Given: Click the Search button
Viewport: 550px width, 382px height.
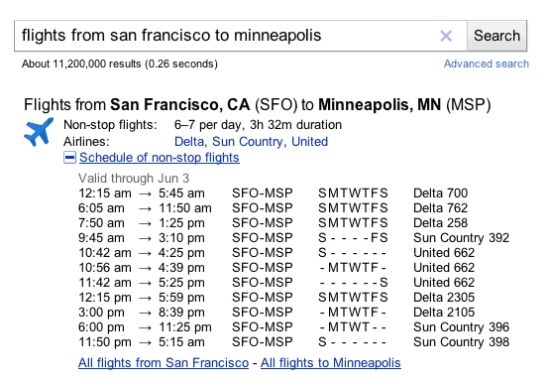Looking at the screenshot, I should pyautogui.click(x=497, y=36).
